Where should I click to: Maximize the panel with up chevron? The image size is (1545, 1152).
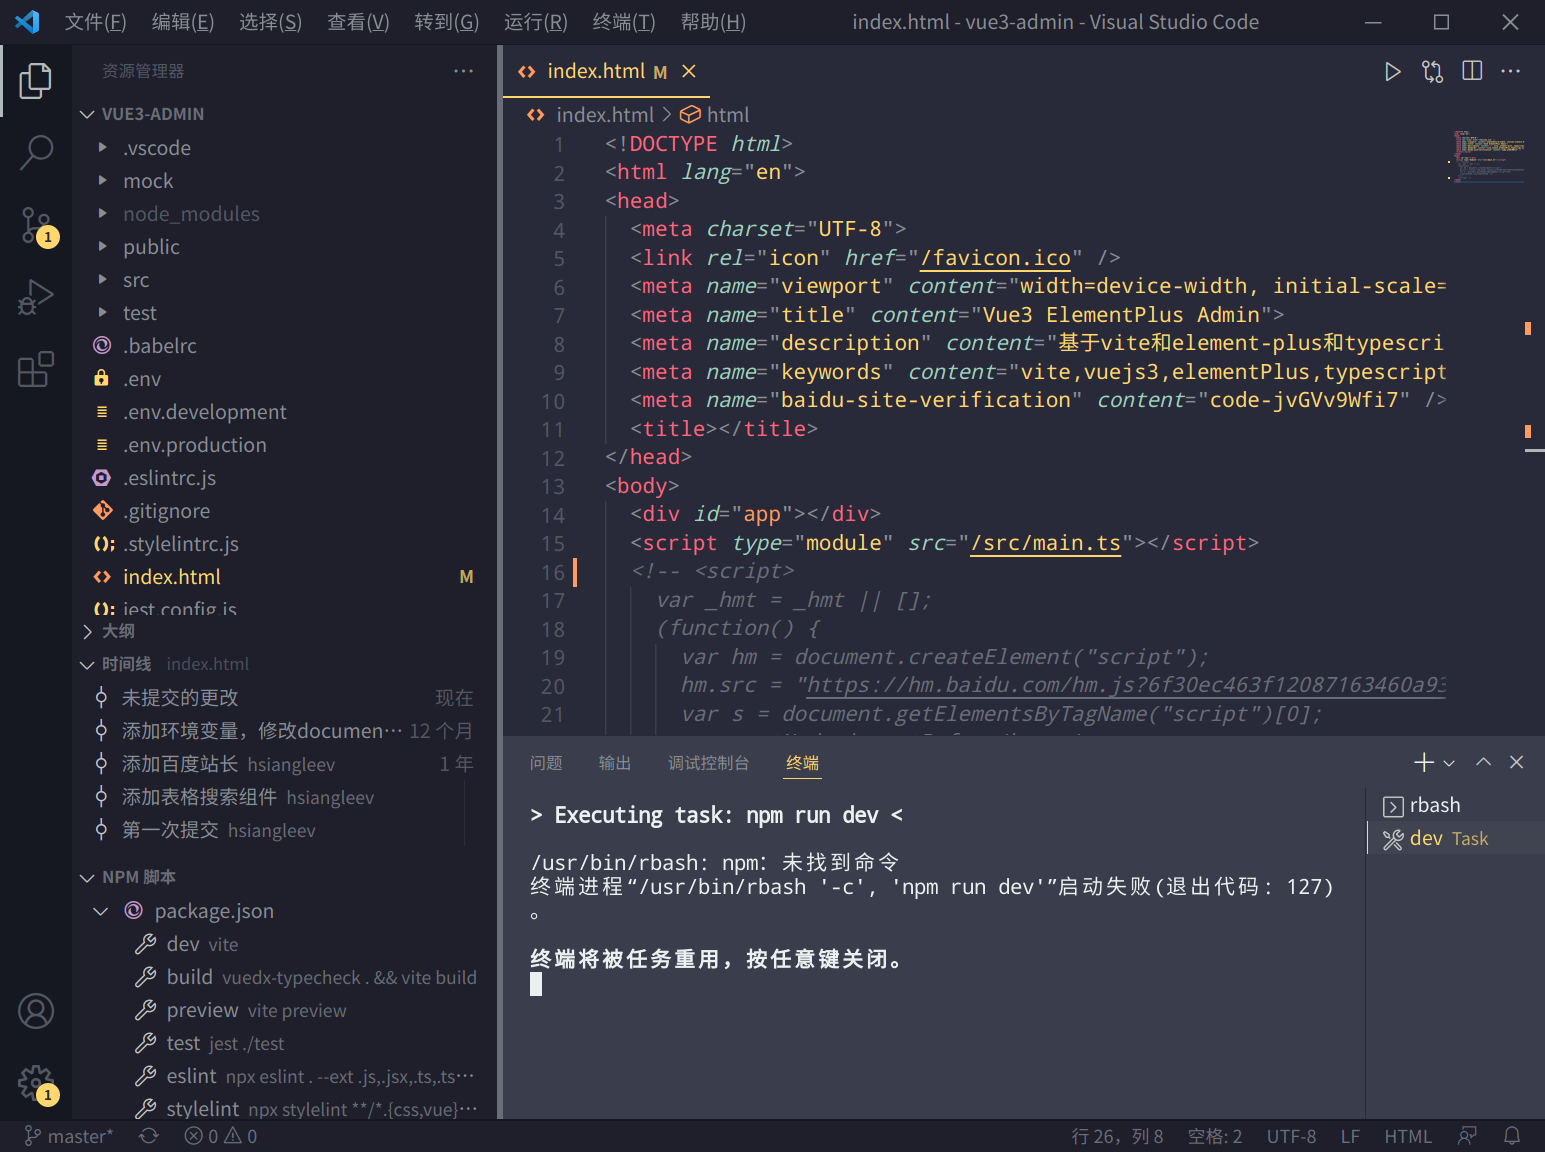click(x=1484, y=763)
